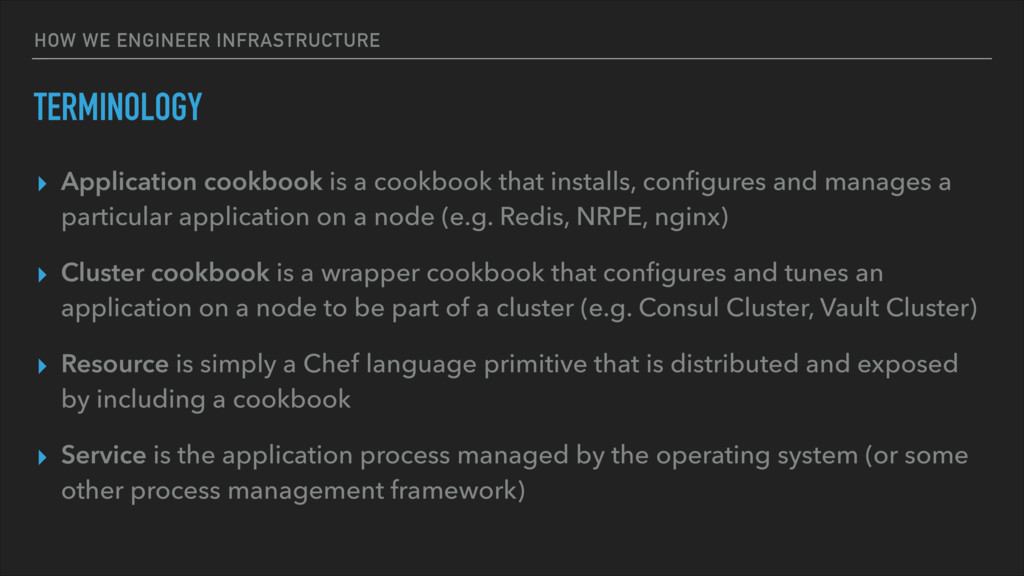Click the text by including a cookbook

206,400
